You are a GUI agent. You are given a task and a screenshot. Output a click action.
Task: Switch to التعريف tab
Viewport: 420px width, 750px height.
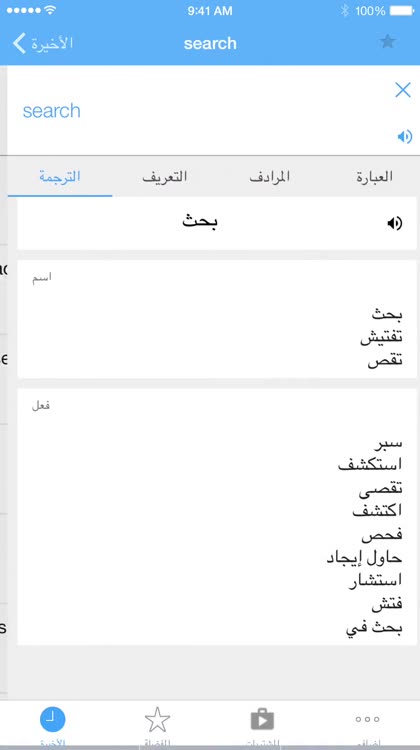(165, 176)
